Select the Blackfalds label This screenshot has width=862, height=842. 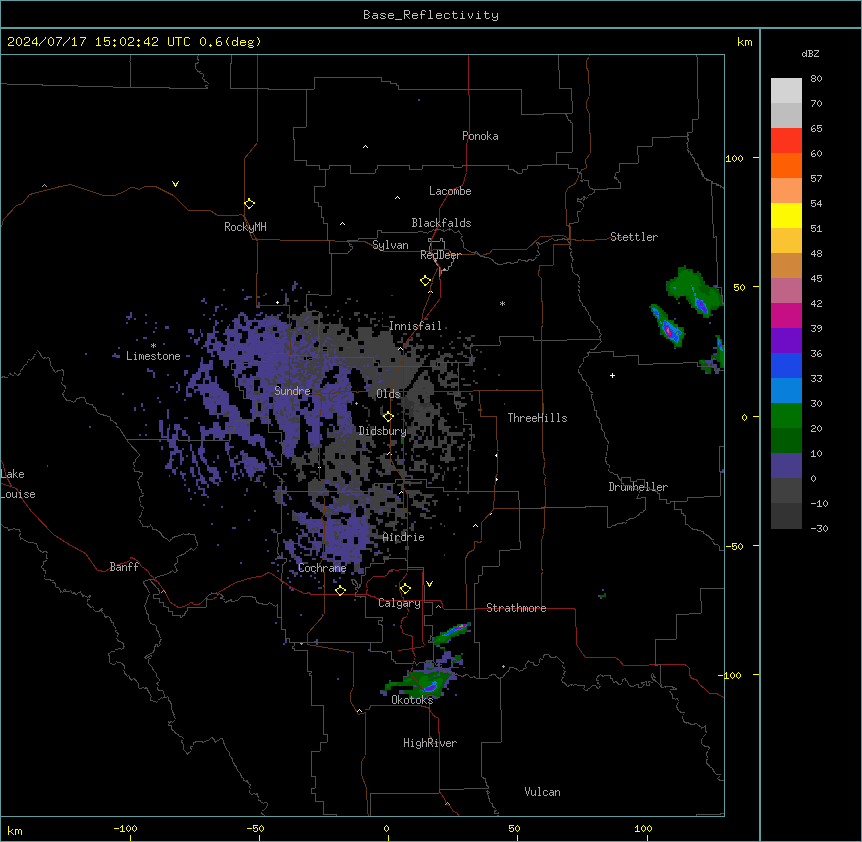tap(441, 223)
